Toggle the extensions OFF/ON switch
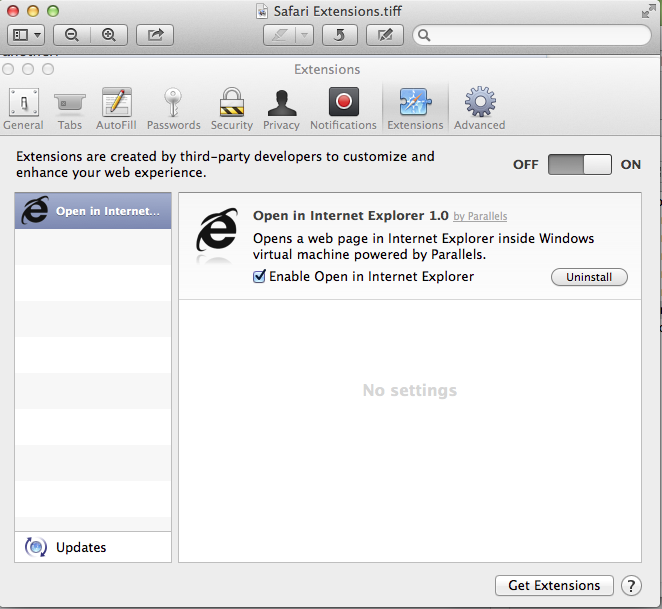This screenshot has height=609, width=662. coord(580,164)
